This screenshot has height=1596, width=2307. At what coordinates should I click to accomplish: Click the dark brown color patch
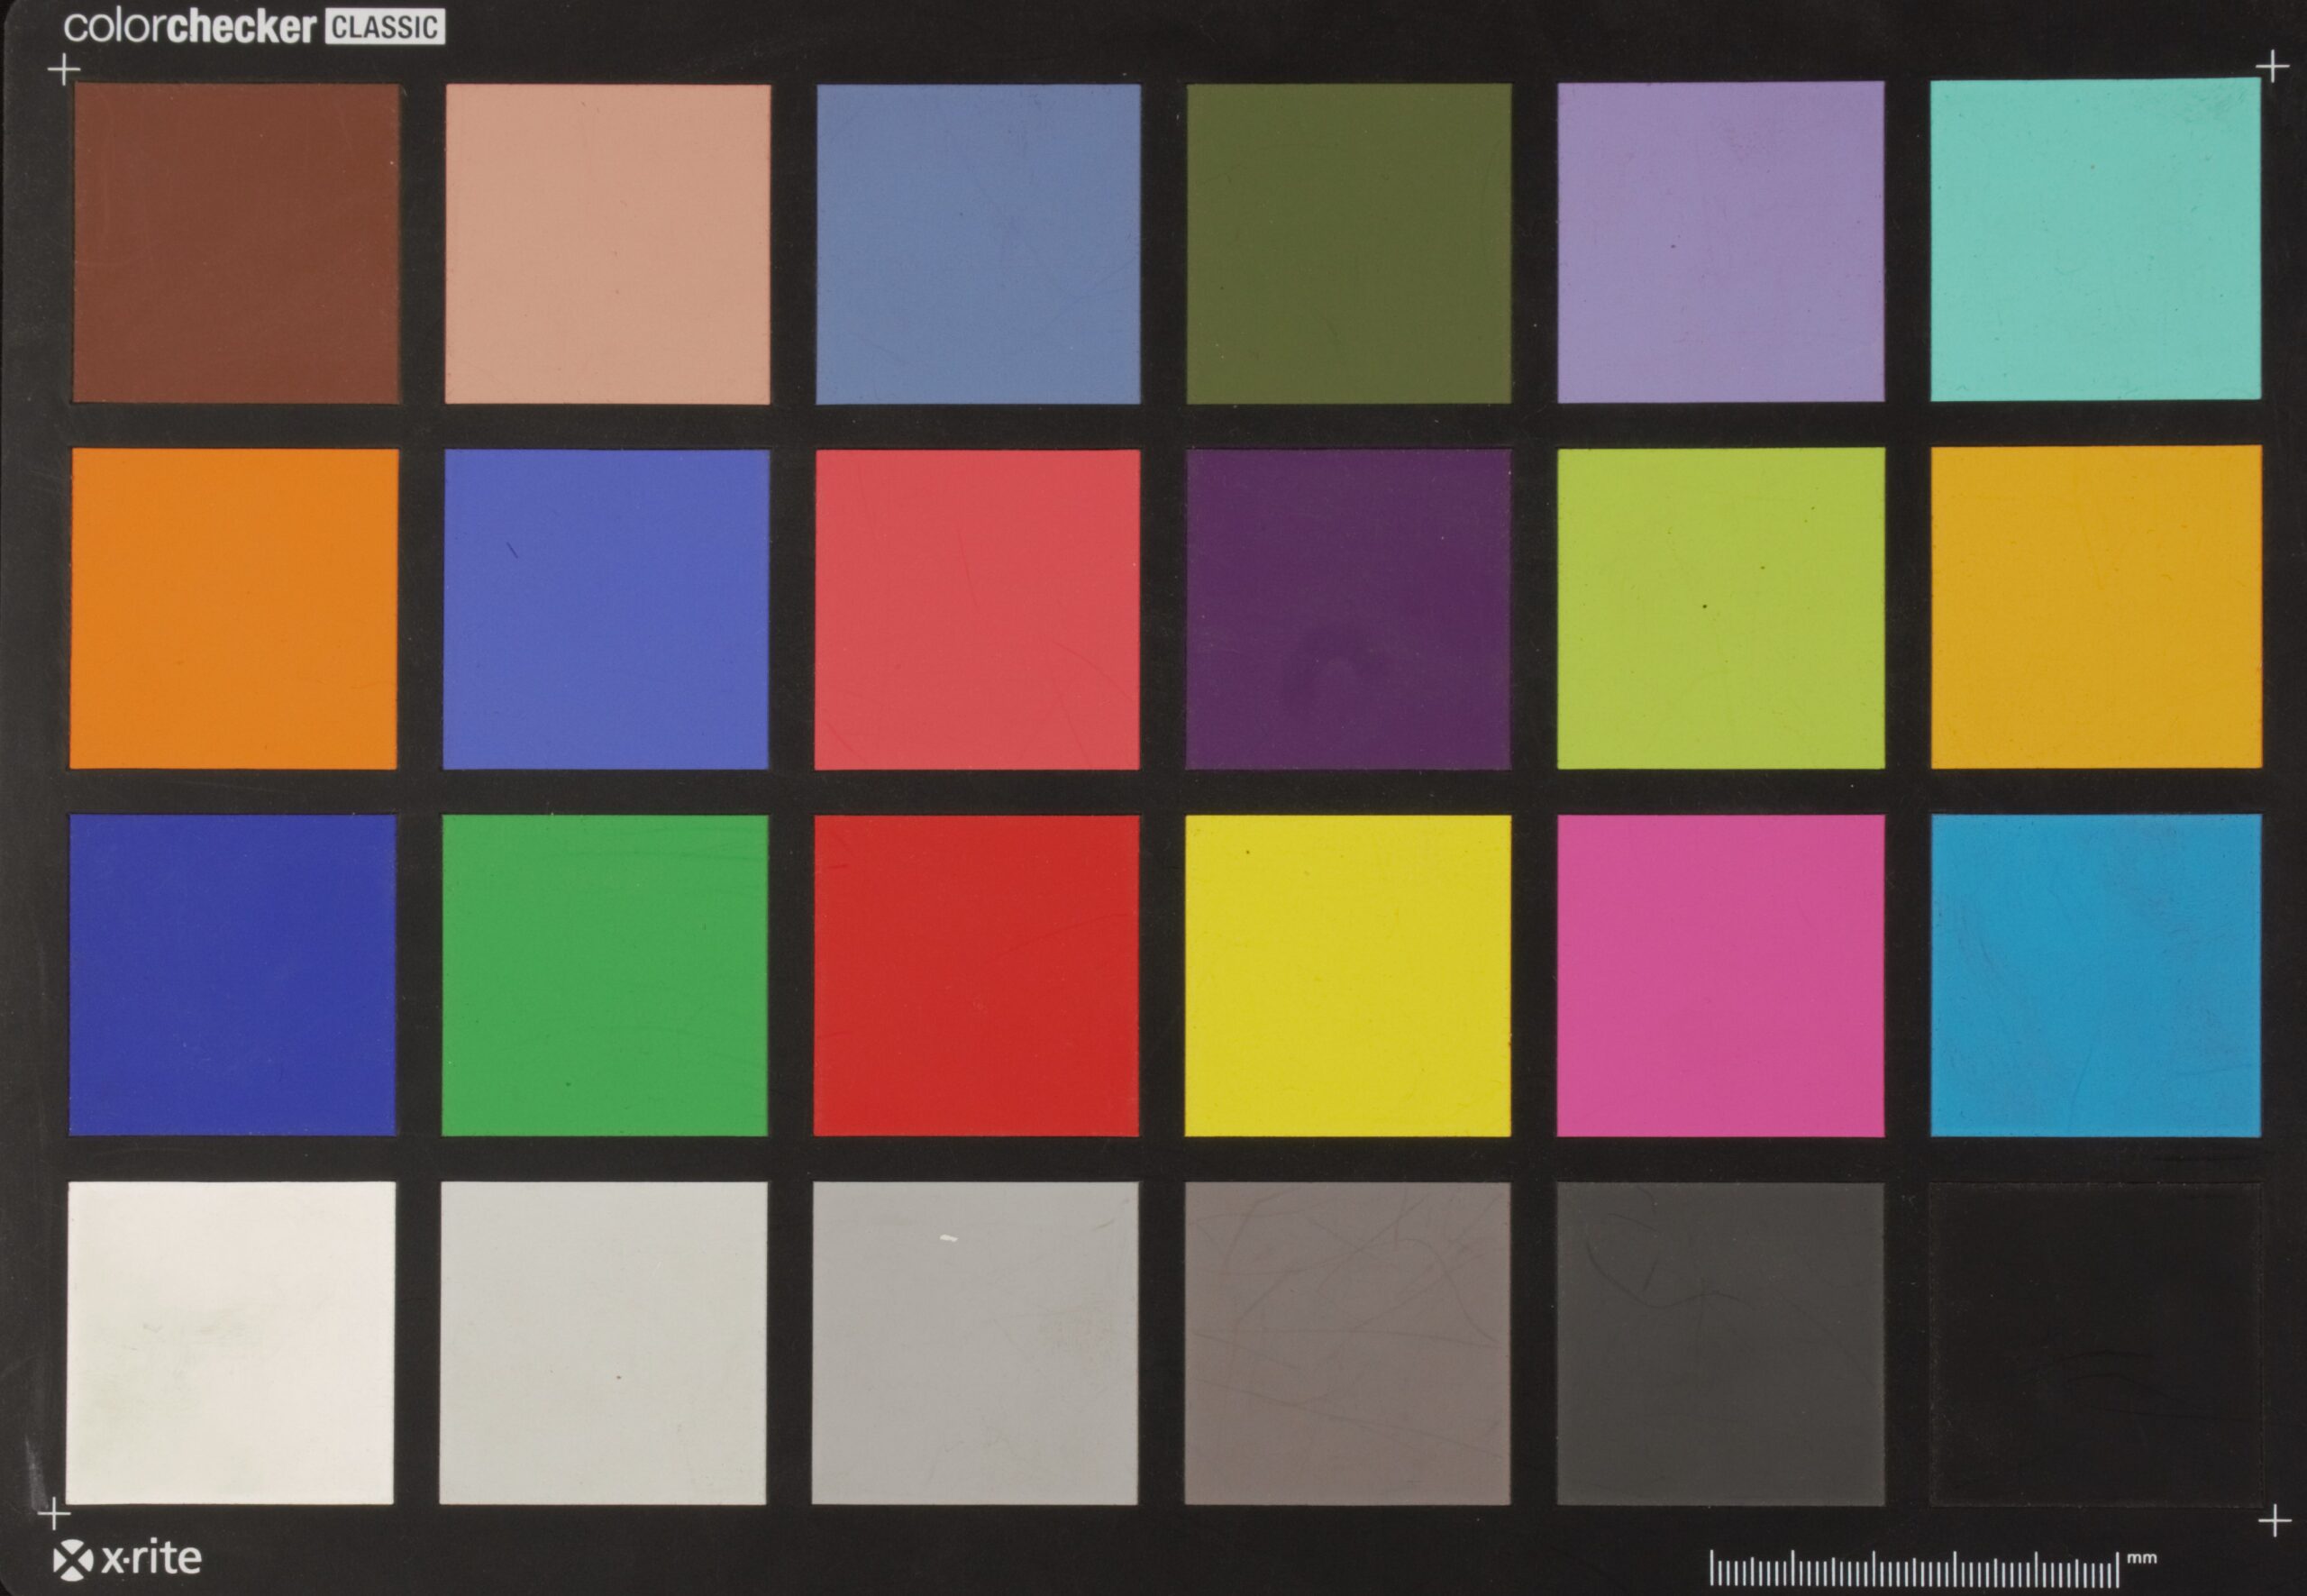[x=236, y=243]
